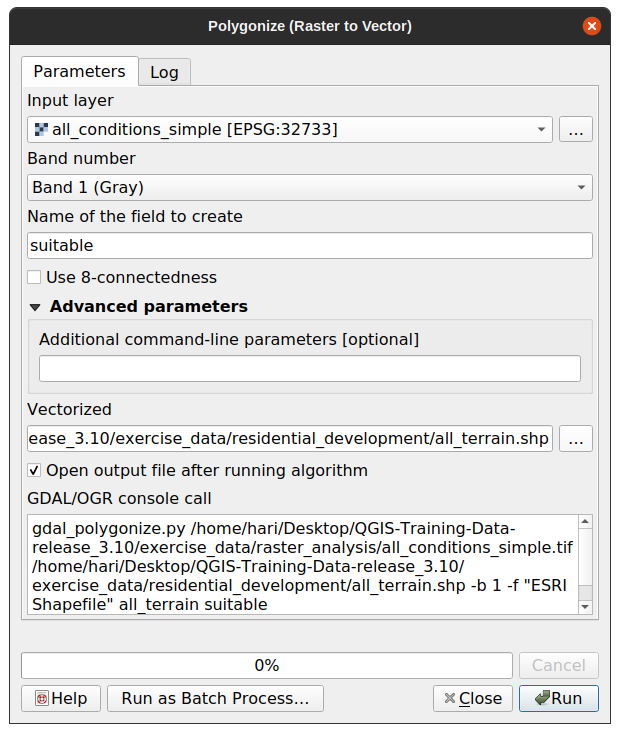
Task: Enable Use 8-connectedness checkbox
Action: click(x=35, y=277)
